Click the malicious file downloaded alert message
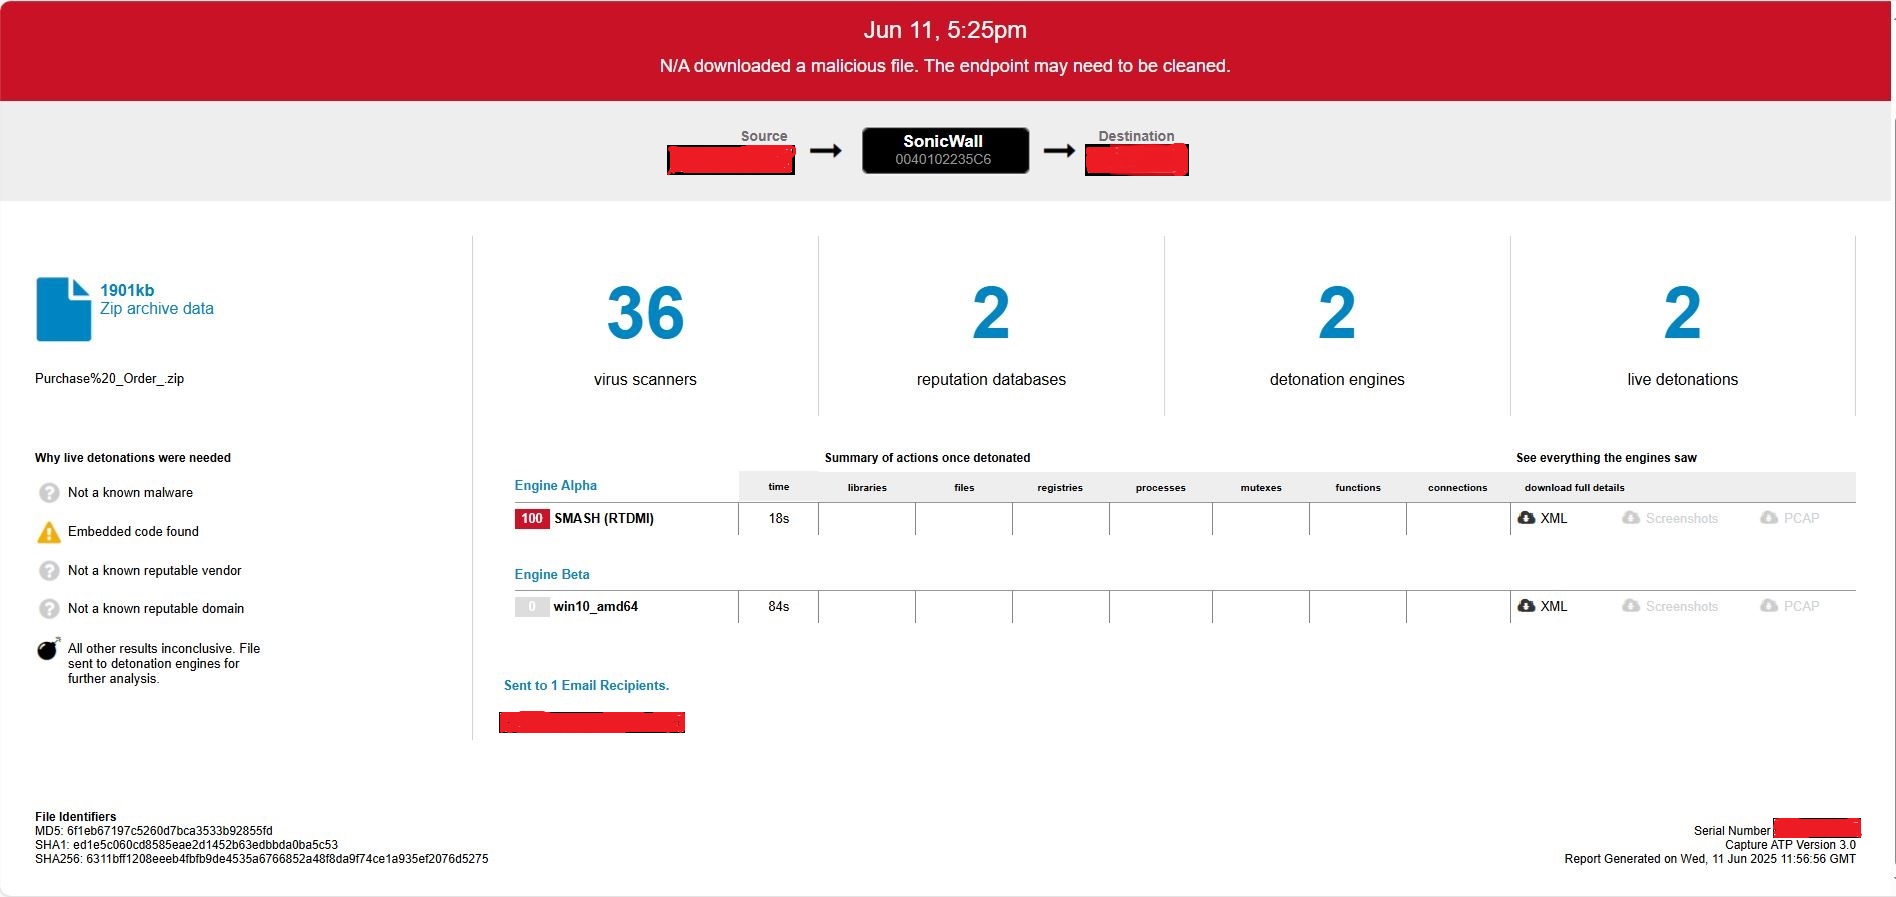1896x897 pixels. 945,66
